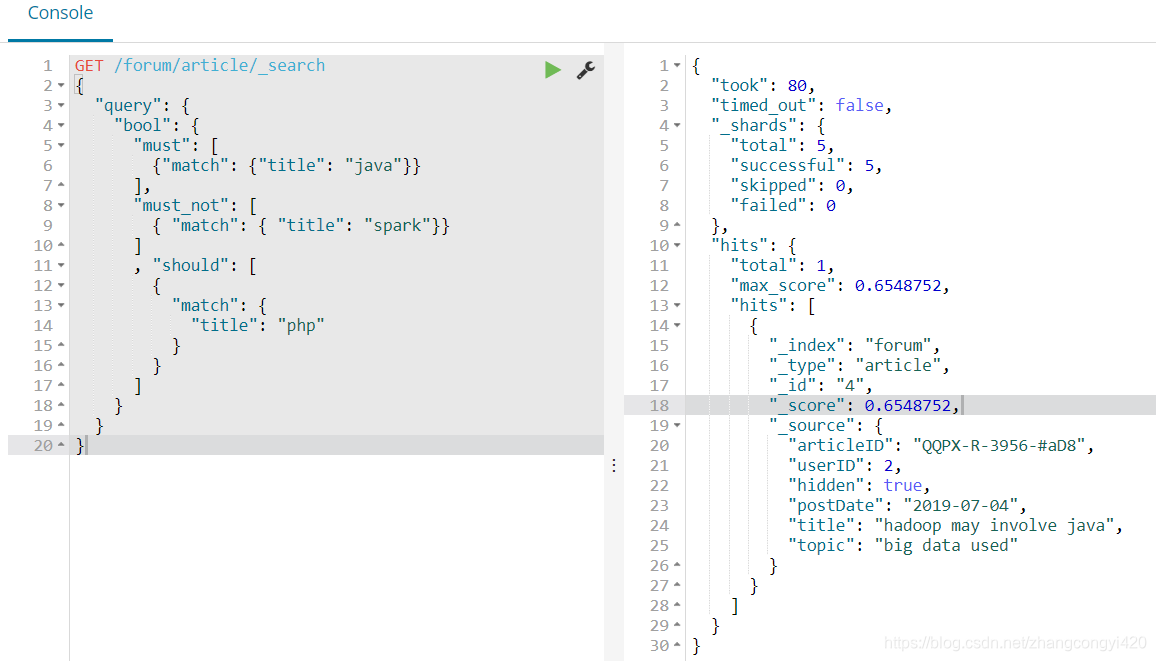The width and height of the screenshot is (1156, 661).
Task: Collapse the query object on line 3
Action: 63,105
